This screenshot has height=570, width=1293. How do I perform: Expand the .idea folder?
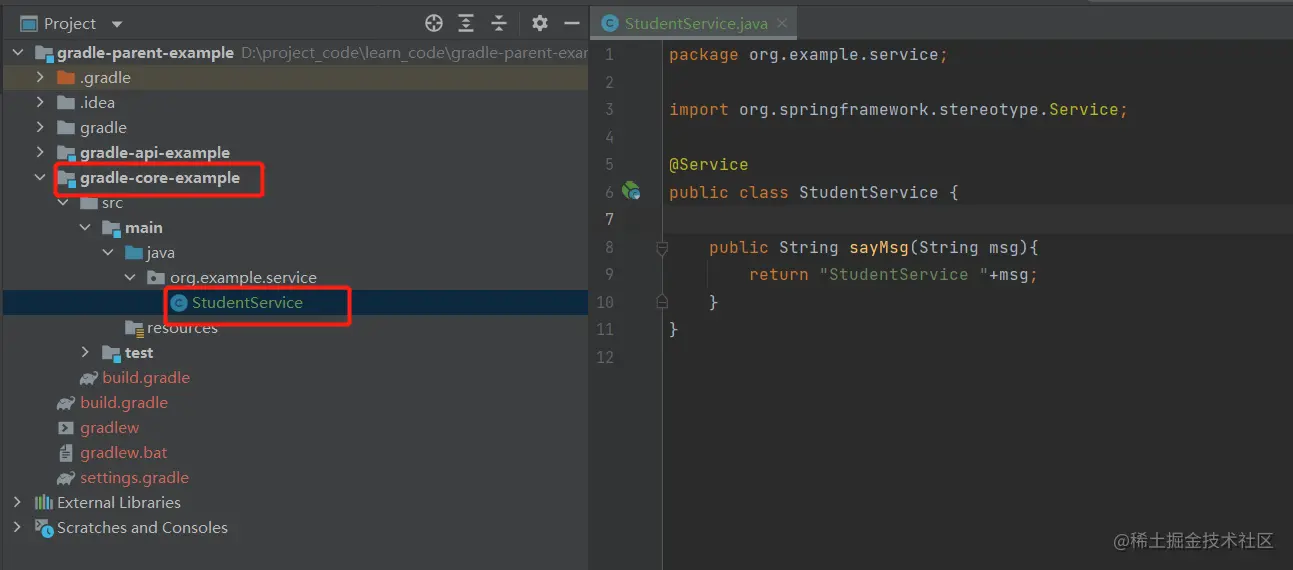[x=40, y=102]
